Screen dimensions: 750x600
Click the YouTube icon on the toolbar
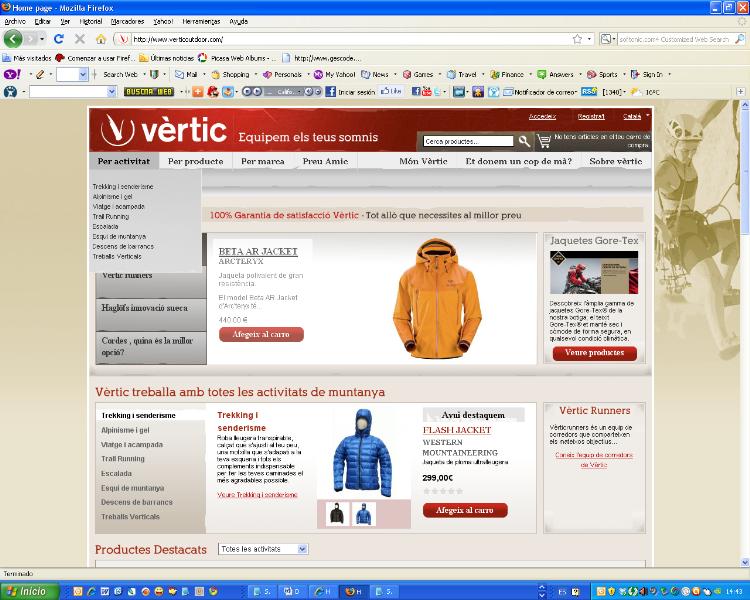click(x=426, y=91)
